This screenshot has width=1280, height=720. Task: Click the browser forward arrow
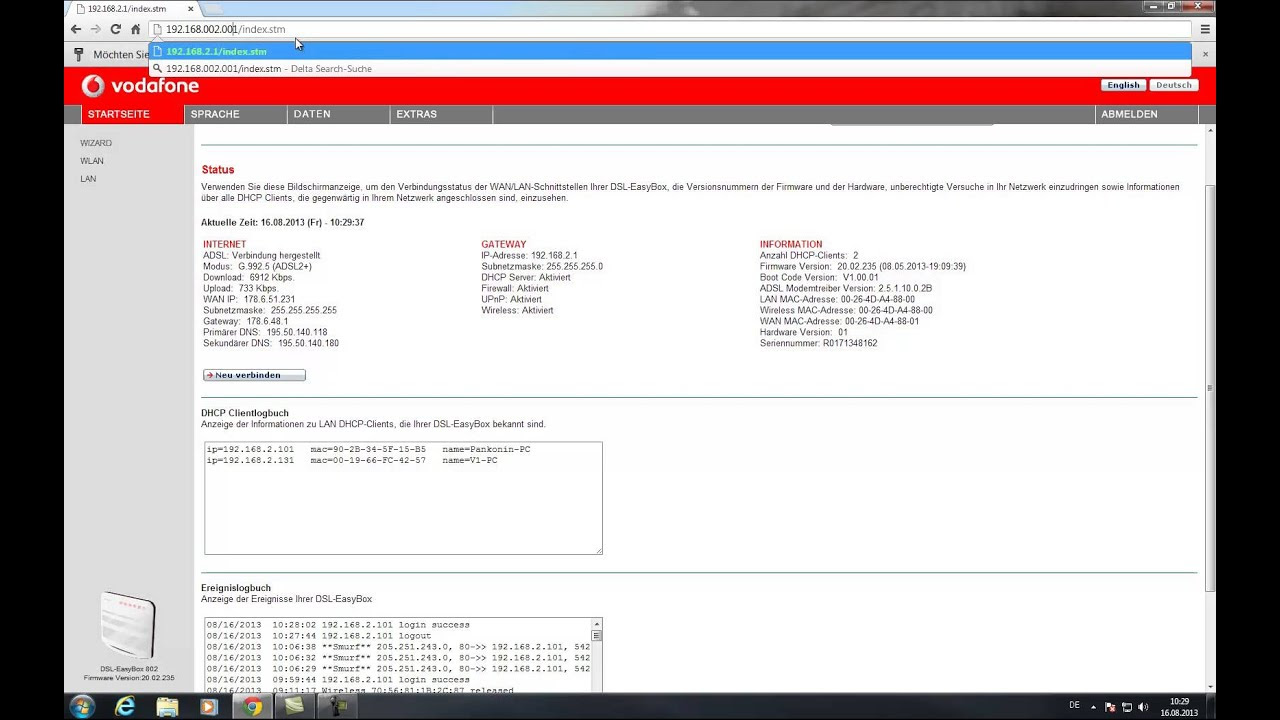click(96, 29)
